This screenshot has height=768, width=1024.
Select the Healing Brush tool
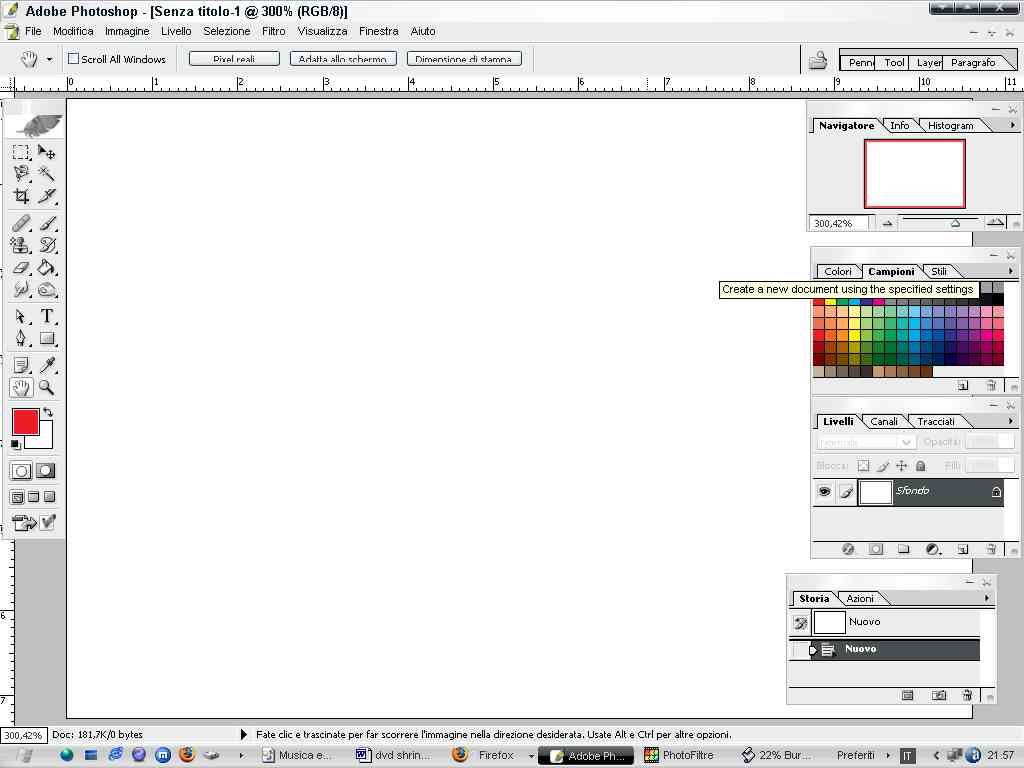coord(21,223)
